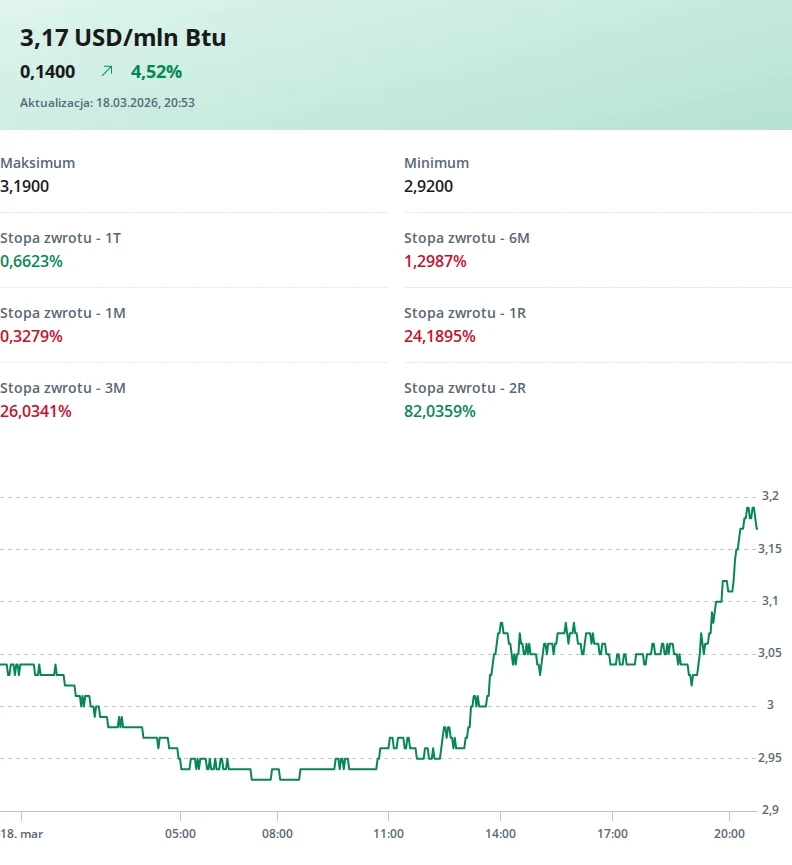Select the 24,1895% one-year return value

(439, 336)
